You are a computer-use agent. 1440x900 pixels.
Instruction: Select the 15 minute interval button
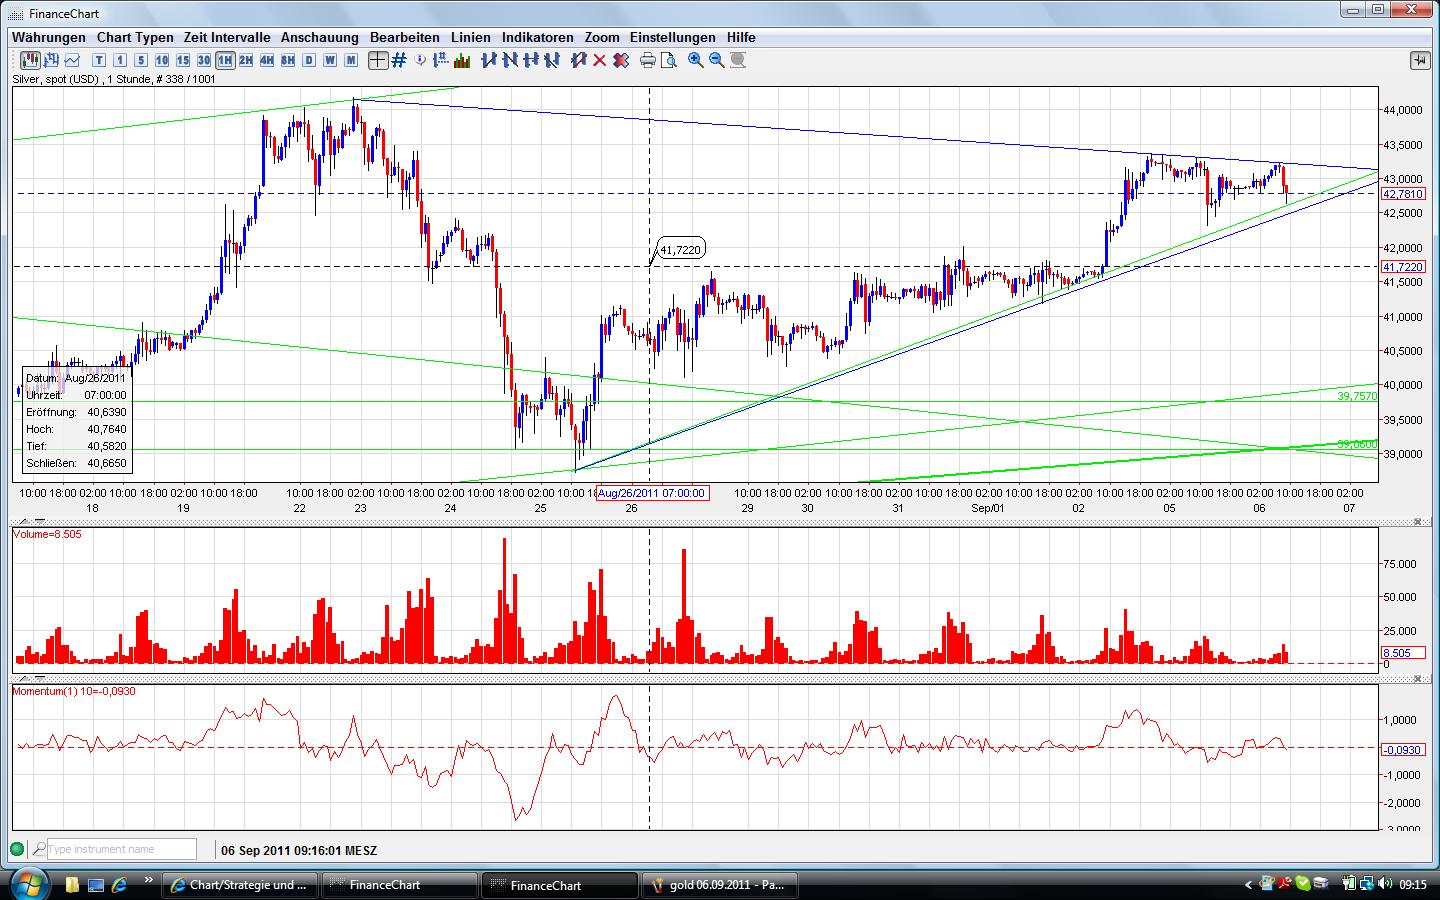[183, 60]
